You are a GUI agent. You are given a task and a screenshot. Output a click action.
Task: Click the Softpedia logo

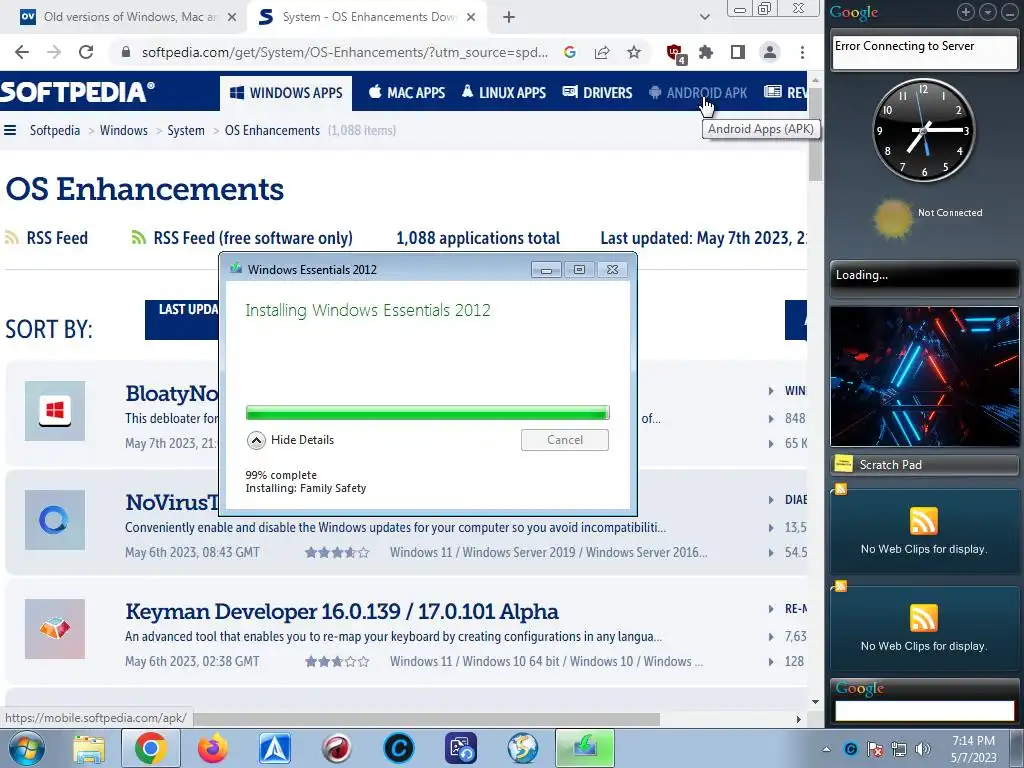(77, 91)
